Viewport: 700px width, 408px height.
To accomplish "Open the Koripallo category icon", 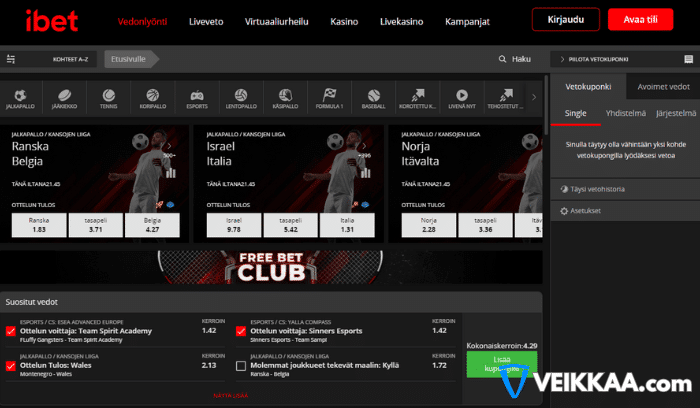I will (x=153, y=96).
